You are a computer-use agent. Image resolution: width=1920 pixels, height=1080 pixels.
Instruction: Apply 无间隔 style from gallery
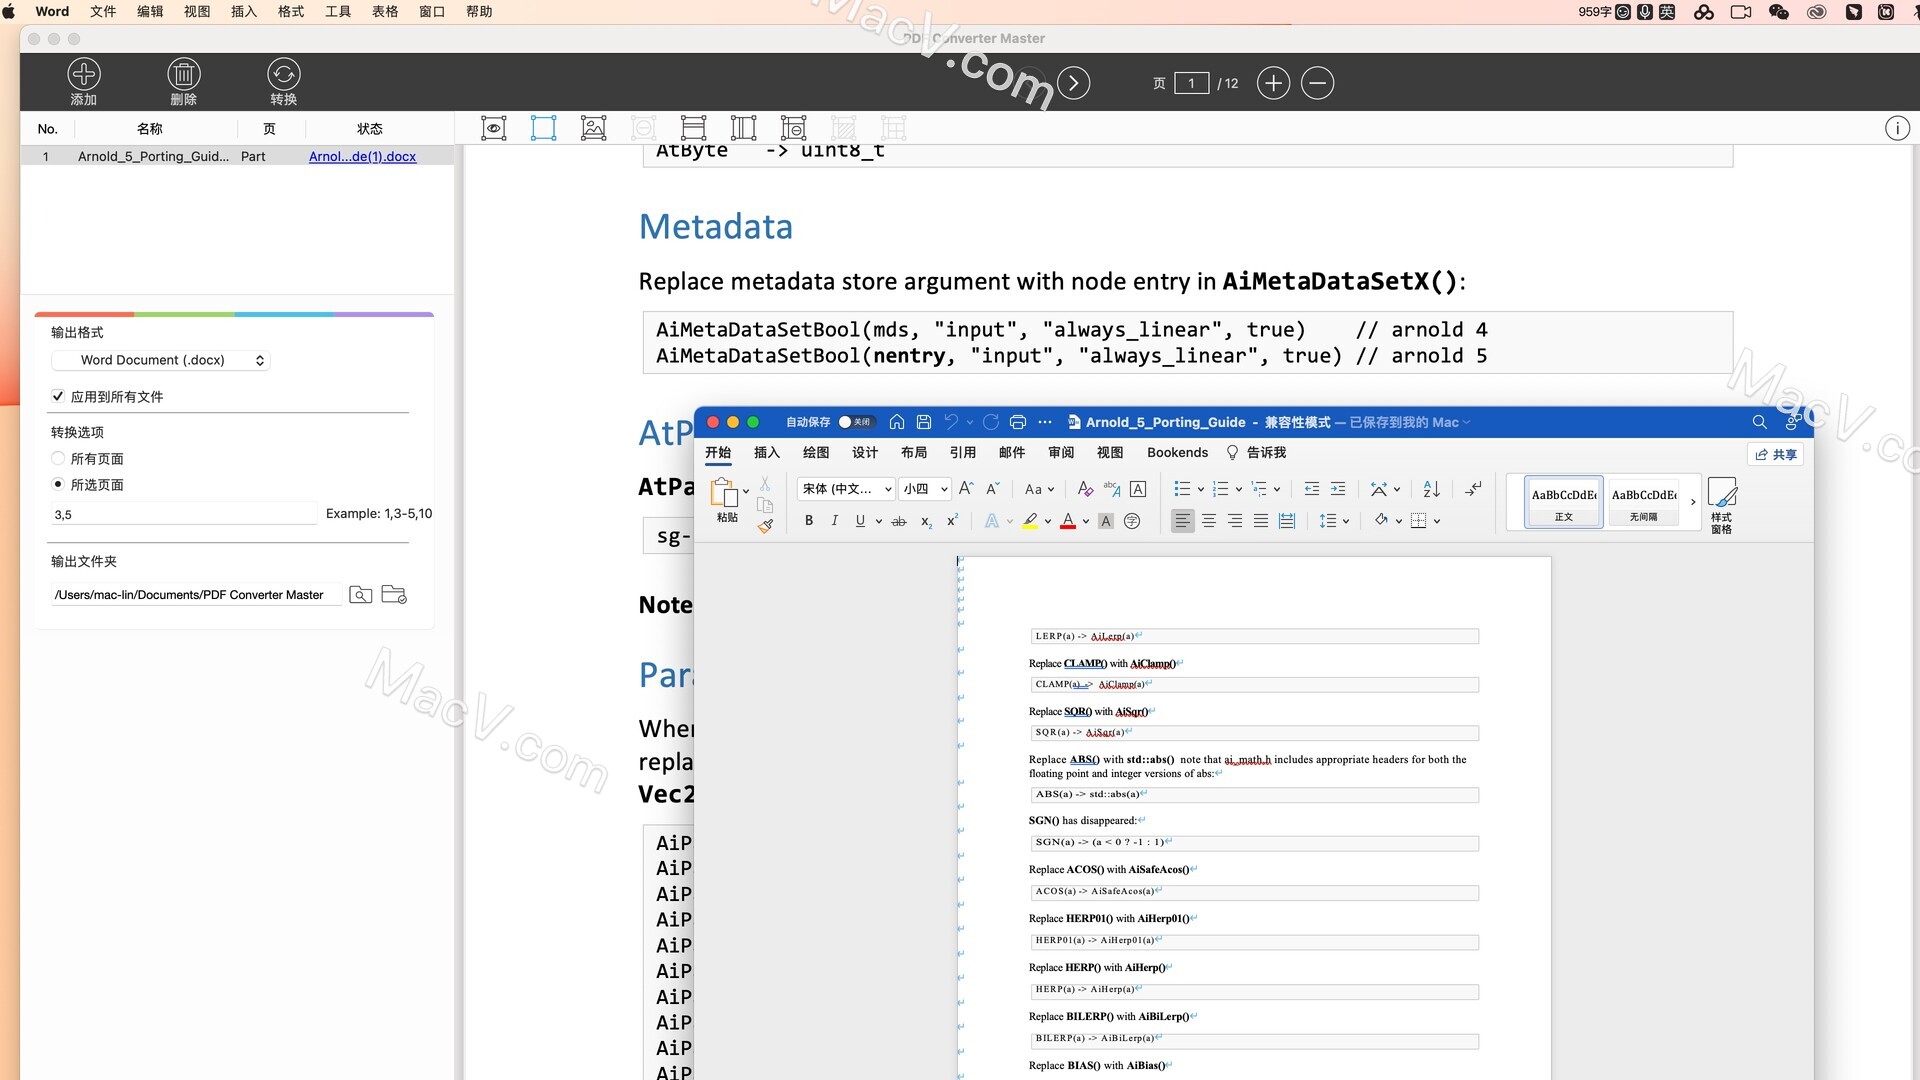(1644, 502)
